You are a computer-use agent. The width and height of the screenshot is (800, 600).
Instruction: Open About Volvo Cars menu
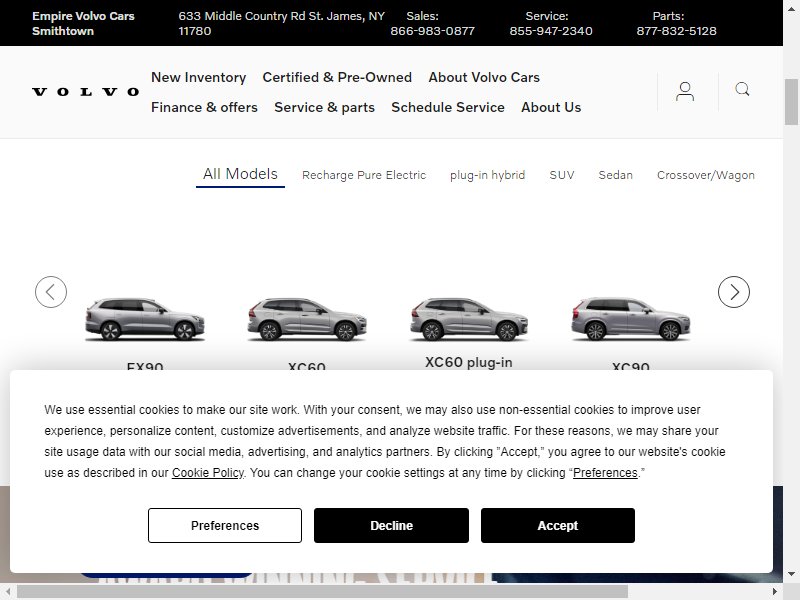(484, 77)
